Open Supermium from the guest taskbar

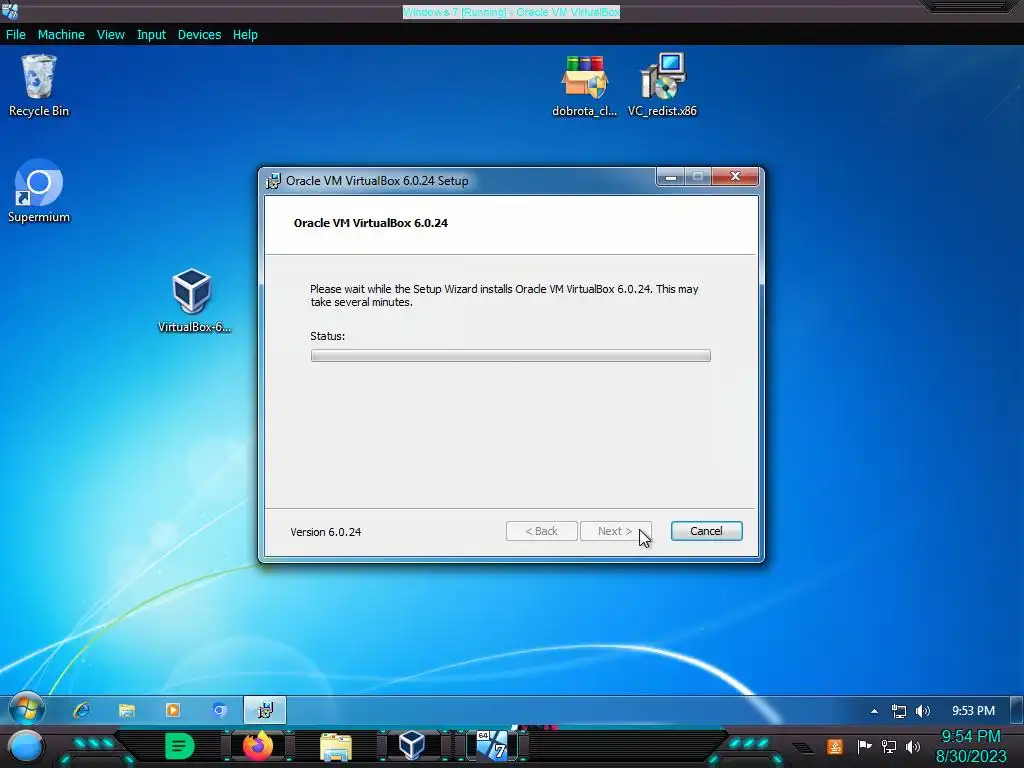[219, 710]
